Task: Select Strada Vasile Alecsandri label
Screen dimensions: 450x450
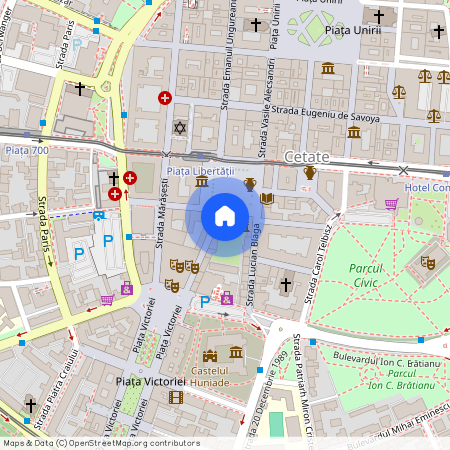Action: point(267,108)
